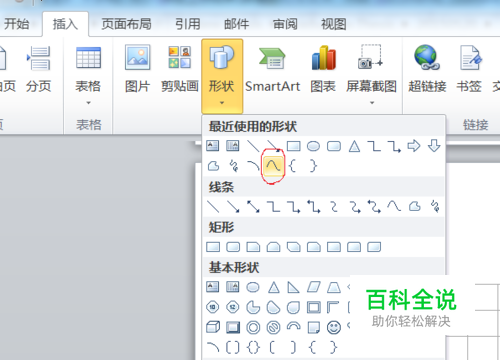This screenshot has width=500, height=360.
Task: Choose the isosceles triangle under 基本形状
Action: [274, 287]
